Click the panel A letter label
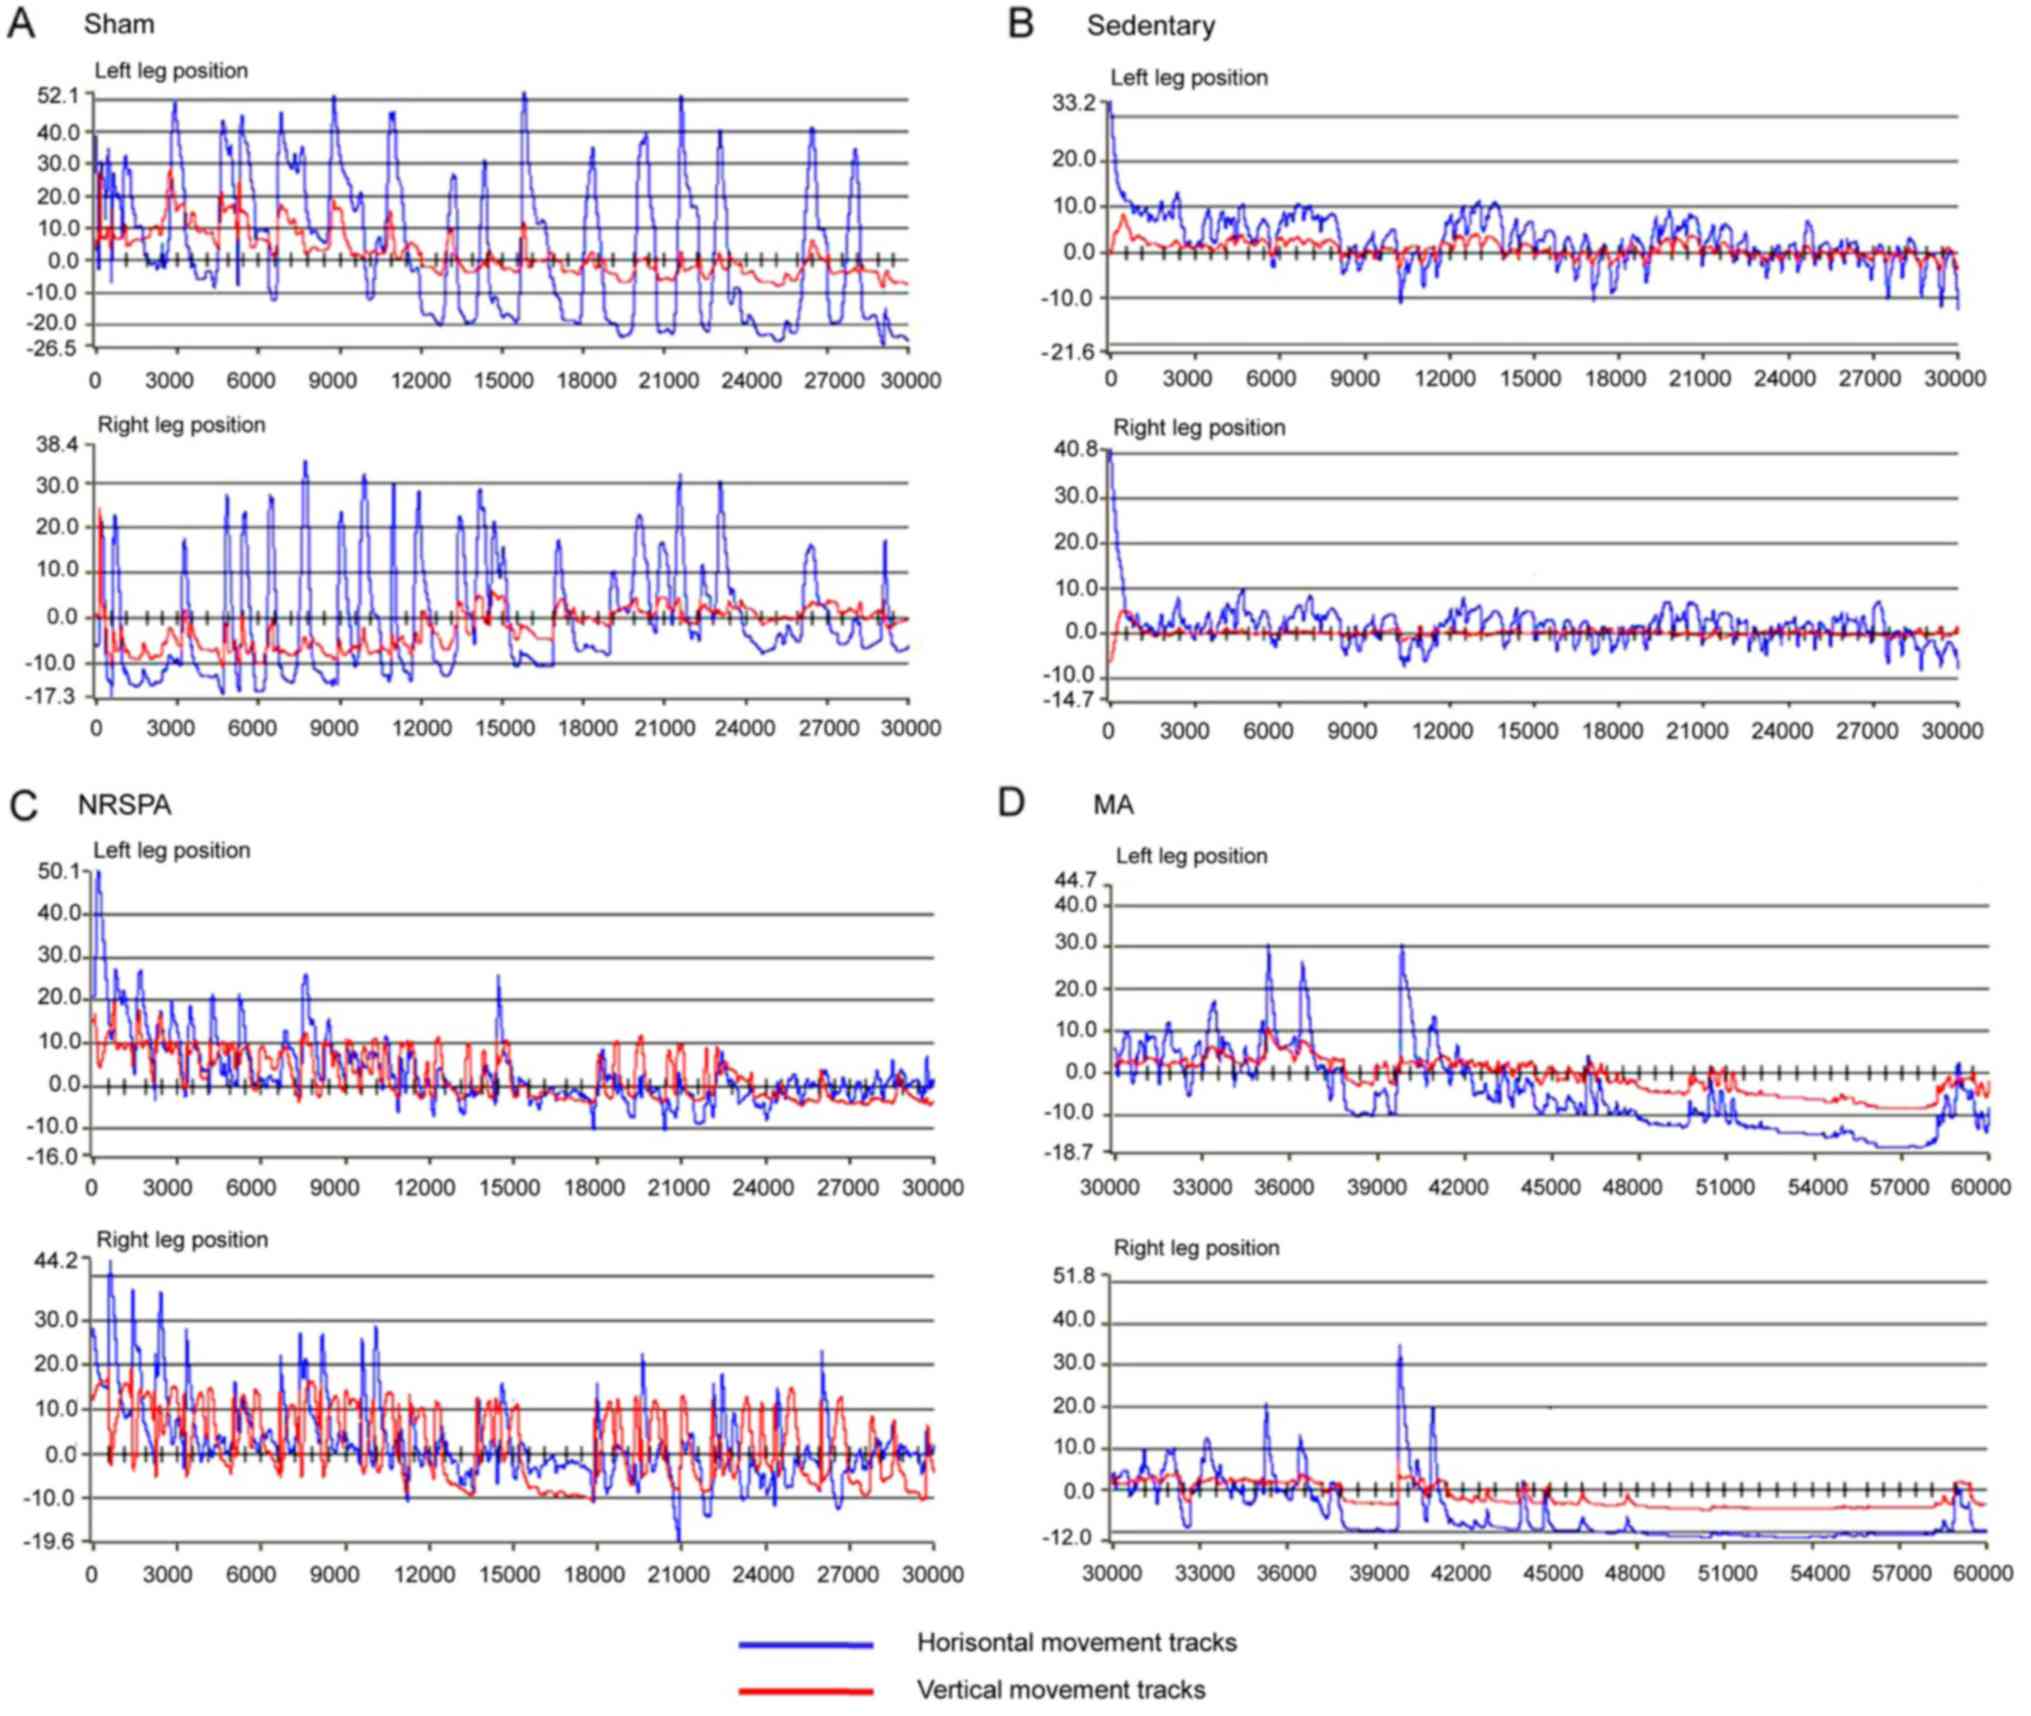The height and width of the screenshot is (1716, 2031). tap(21, 24)
